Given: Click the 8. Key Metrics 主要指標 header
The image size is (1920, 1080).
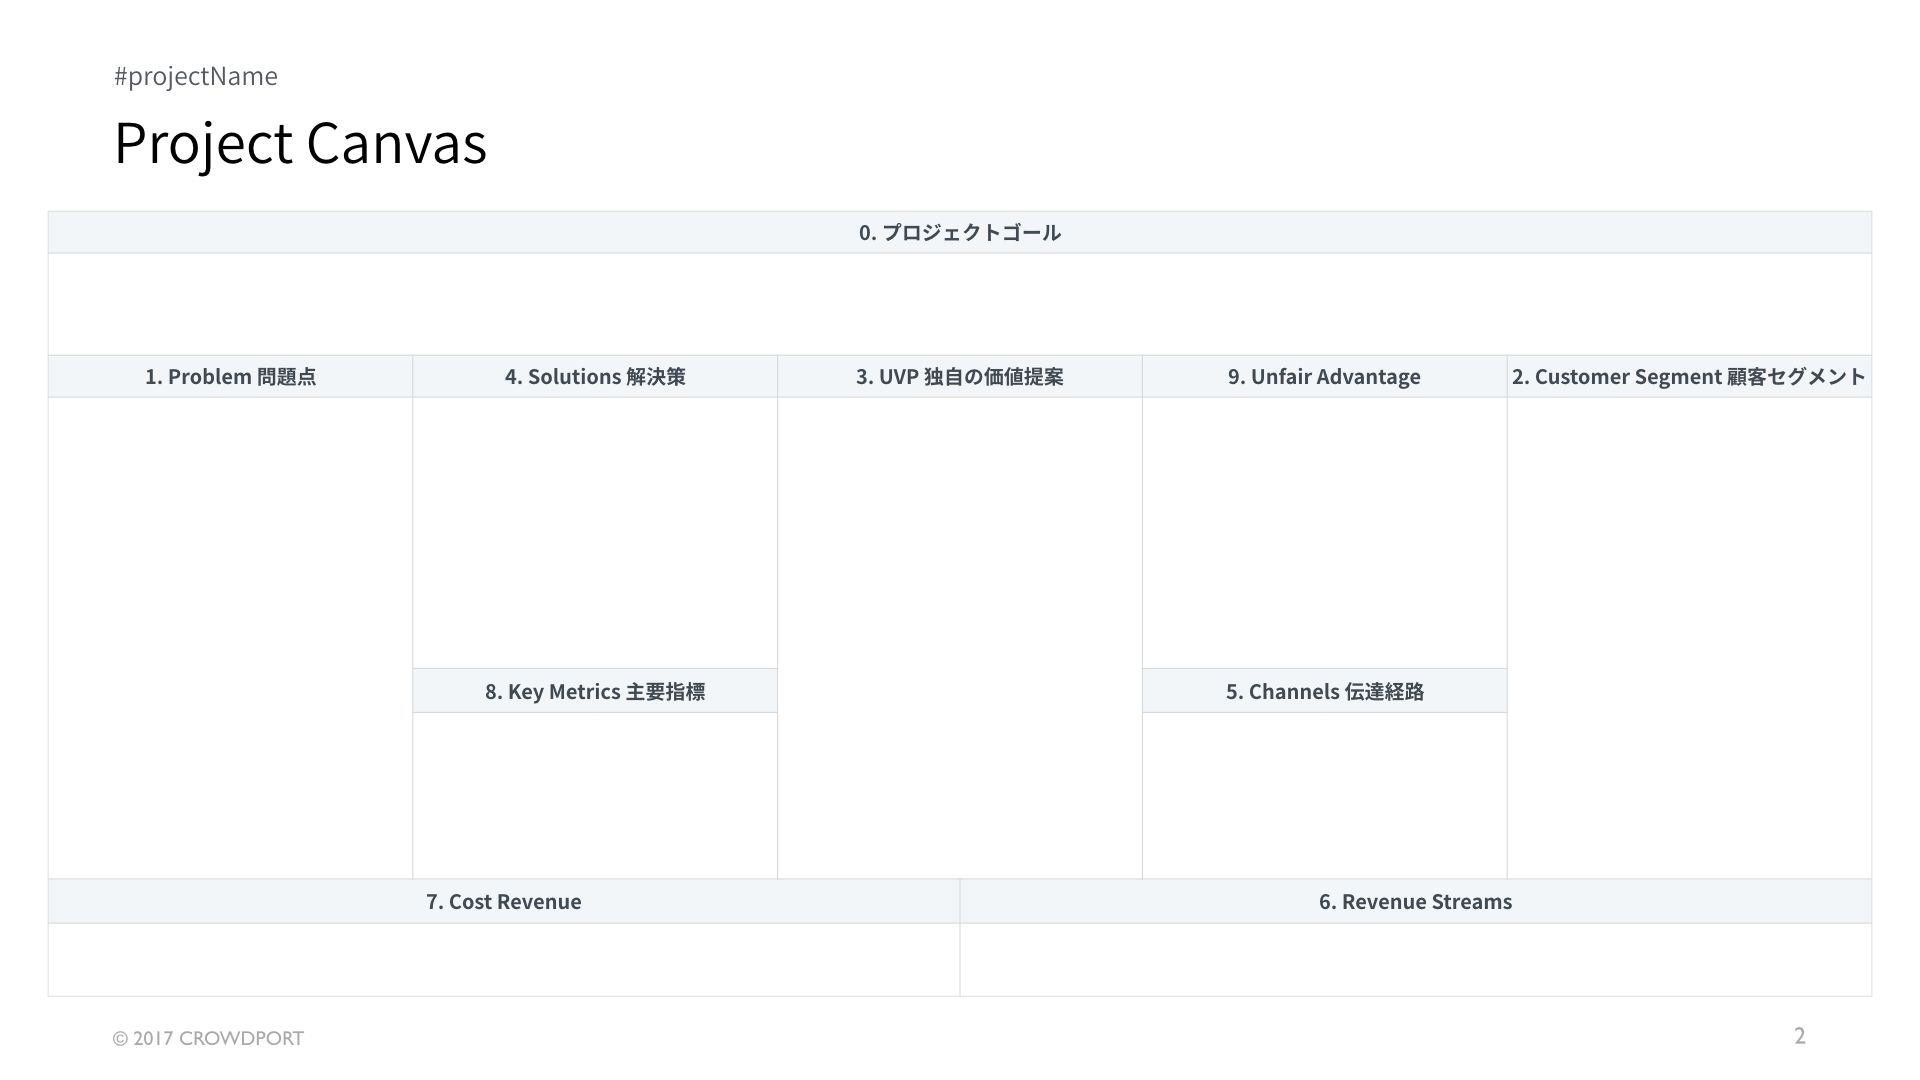Looking at the screenshot, I should [595, 691].
